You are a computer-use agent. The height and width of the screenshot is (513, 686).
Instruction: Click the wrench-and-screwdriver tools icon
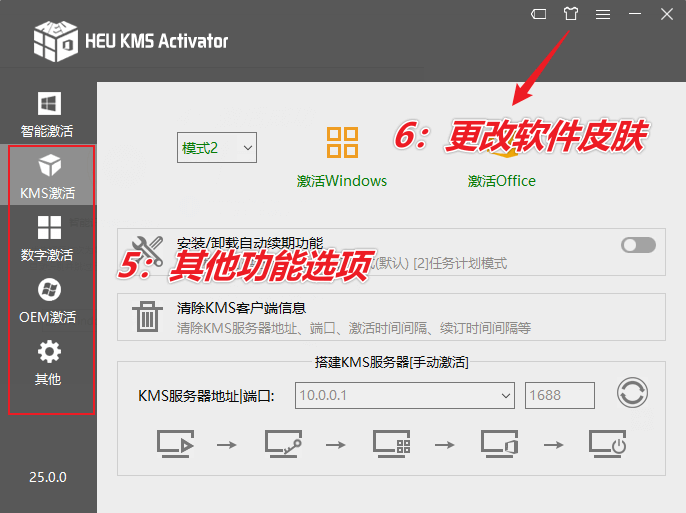tap(147, 251)
